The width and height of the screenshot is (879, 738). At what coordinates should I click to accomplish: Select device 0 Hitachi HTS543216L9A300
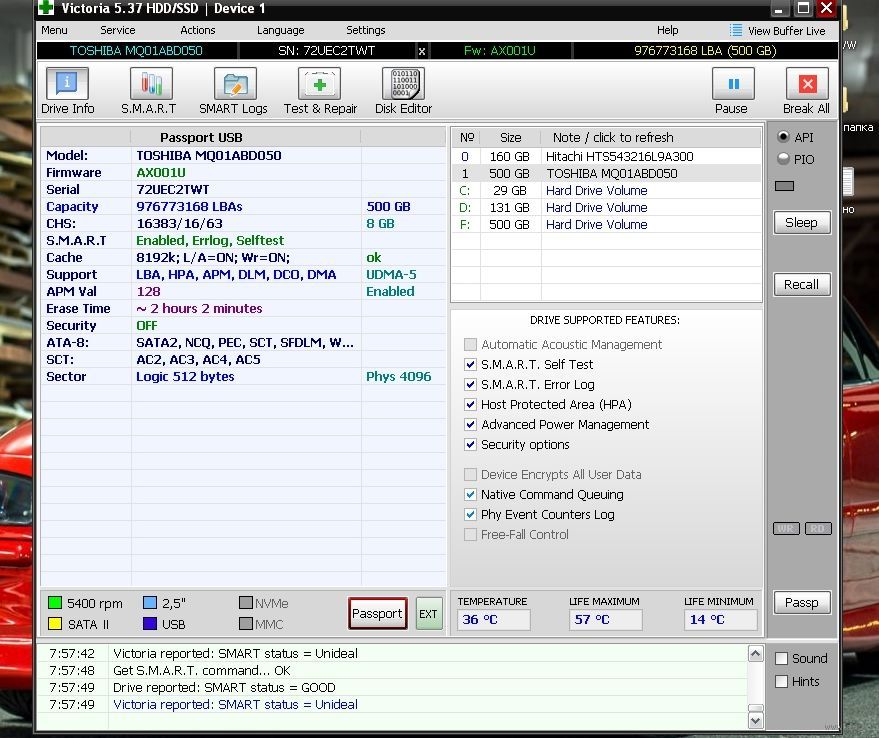click(607, 156)
